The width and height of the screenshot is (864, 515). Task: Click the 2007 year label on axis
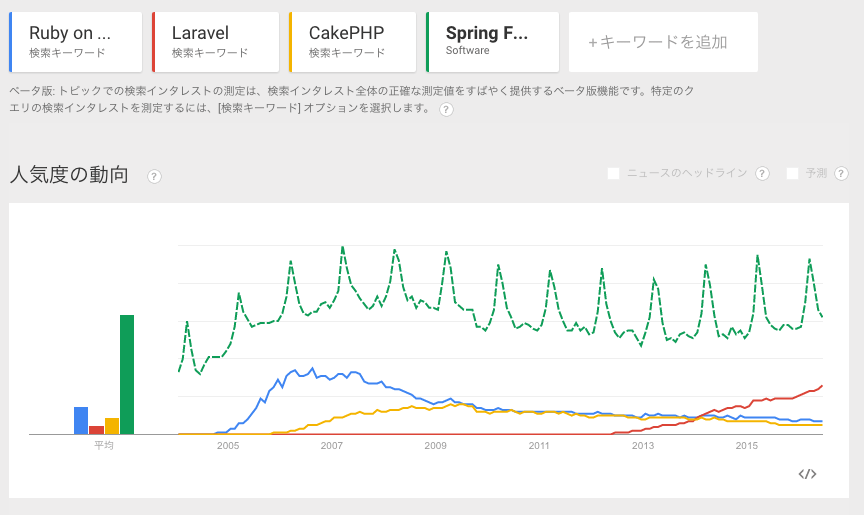click(331, 445)
